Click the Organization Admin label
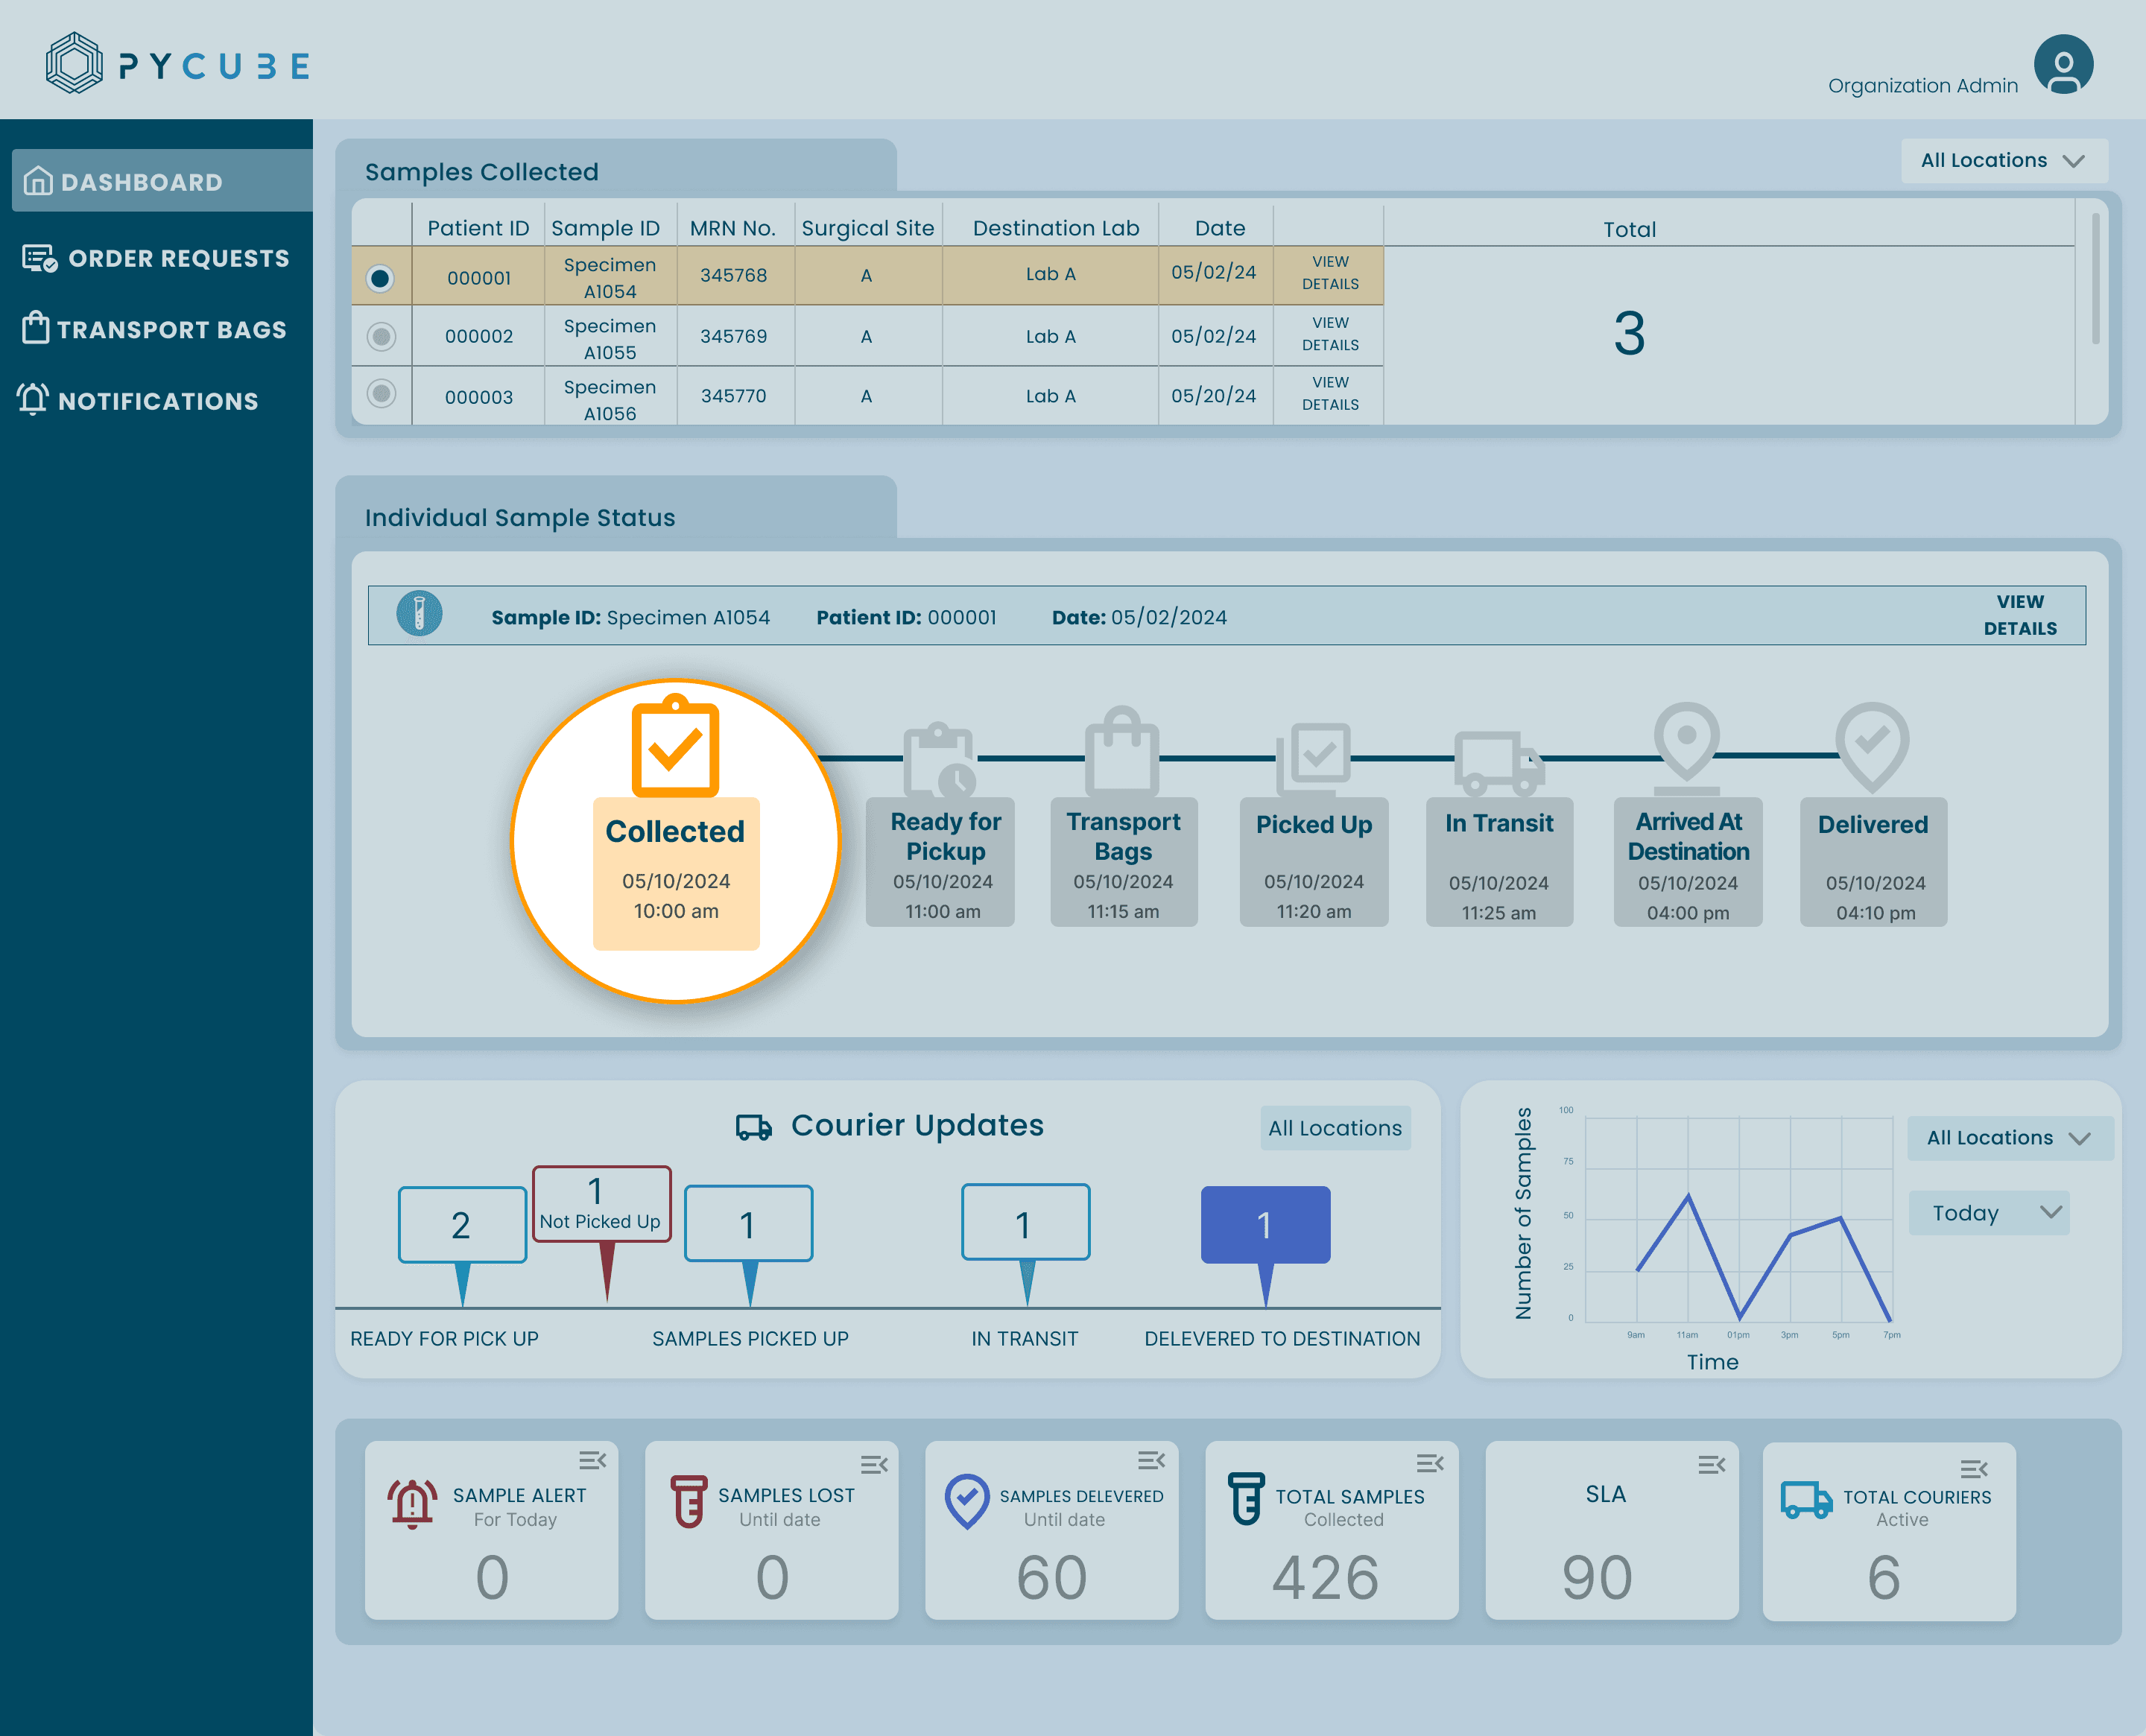The width and height of the screenshot is (2146, 1736). [1922, 86]
